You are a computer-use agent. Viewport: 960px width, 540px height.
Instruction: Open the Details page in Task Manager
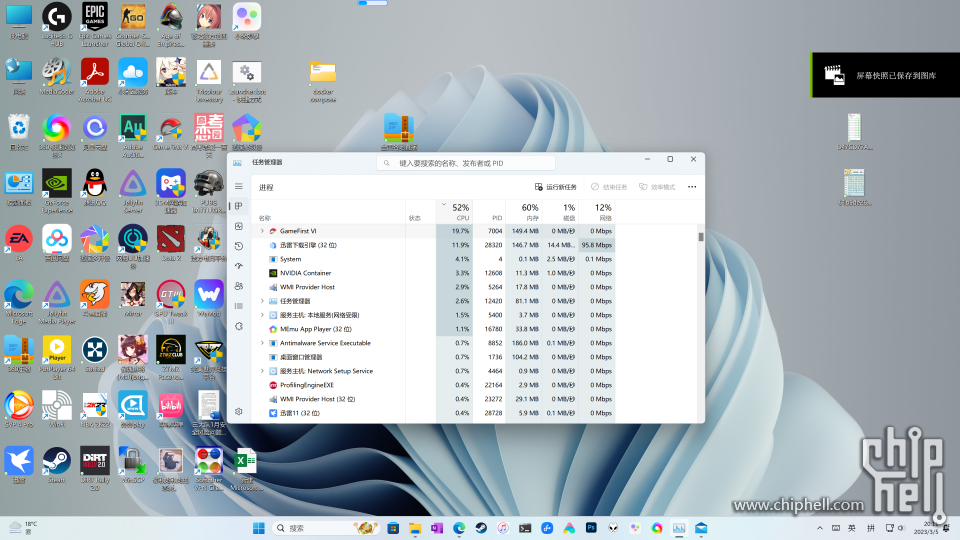pos(239,306)
